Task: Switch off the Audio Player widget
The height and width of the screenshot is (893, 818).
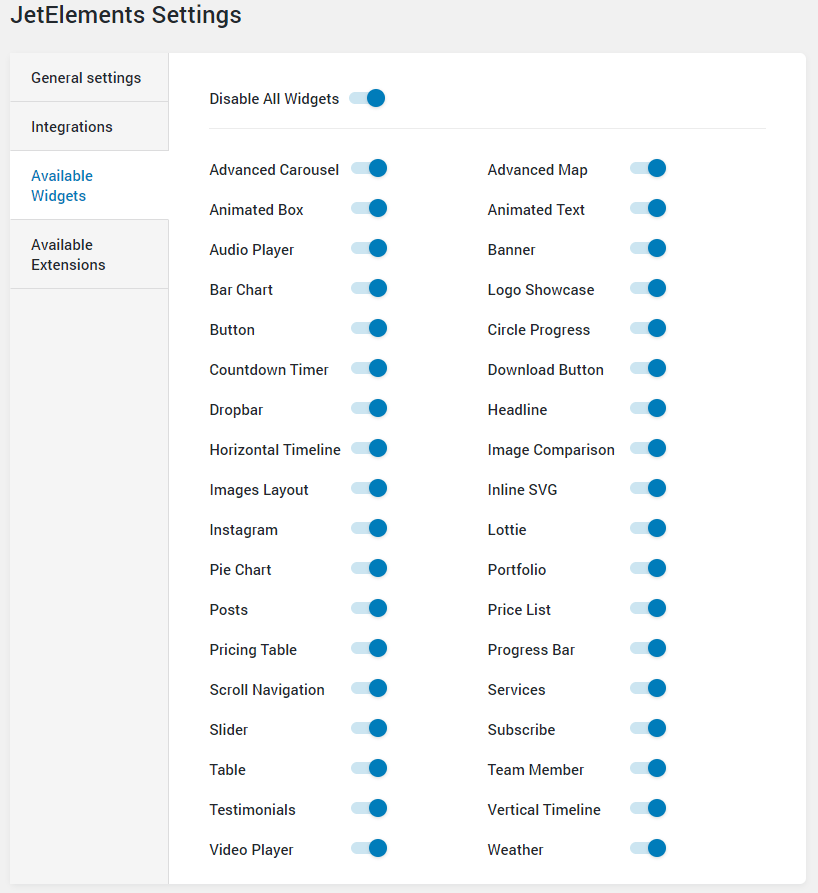Action: tap(368, 249)
